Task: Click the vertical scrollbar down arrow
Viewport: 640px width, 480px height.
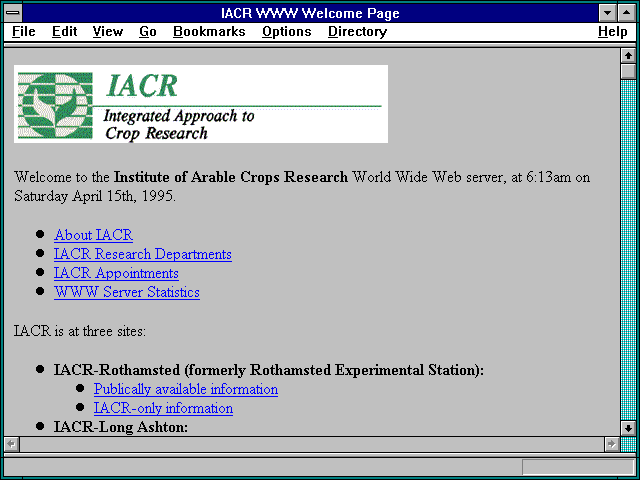Action: click(628, 428)
